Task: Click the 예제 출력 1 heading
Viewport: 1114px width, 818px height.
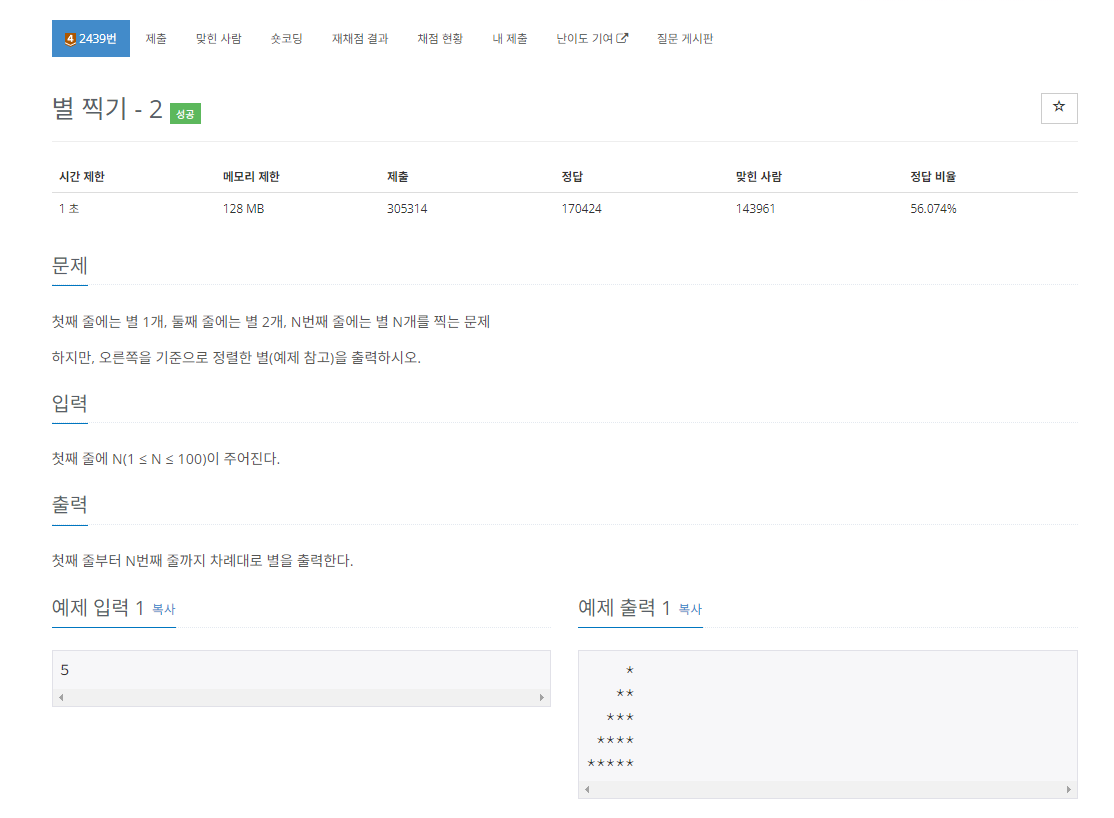Action: [x=624, y=608]
